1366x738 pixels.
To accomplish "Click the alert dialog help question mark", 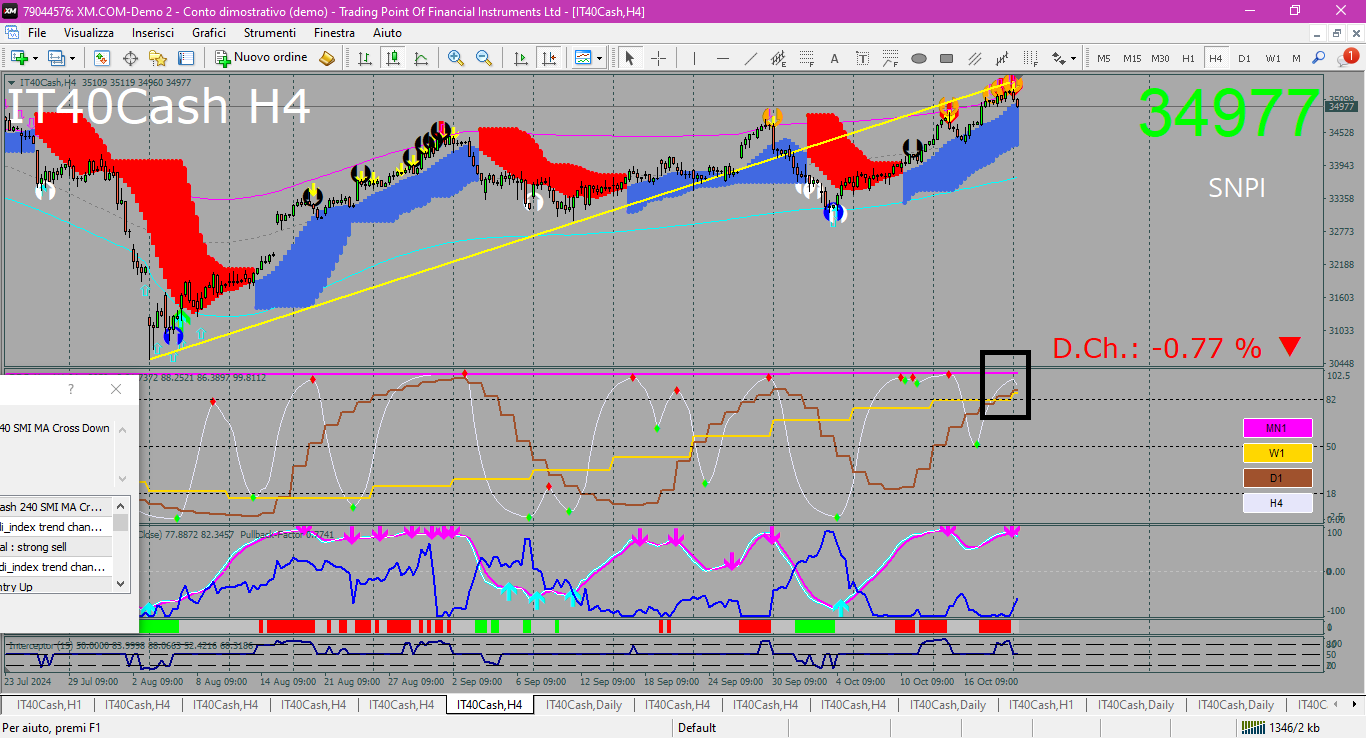I will pos(70,389).
